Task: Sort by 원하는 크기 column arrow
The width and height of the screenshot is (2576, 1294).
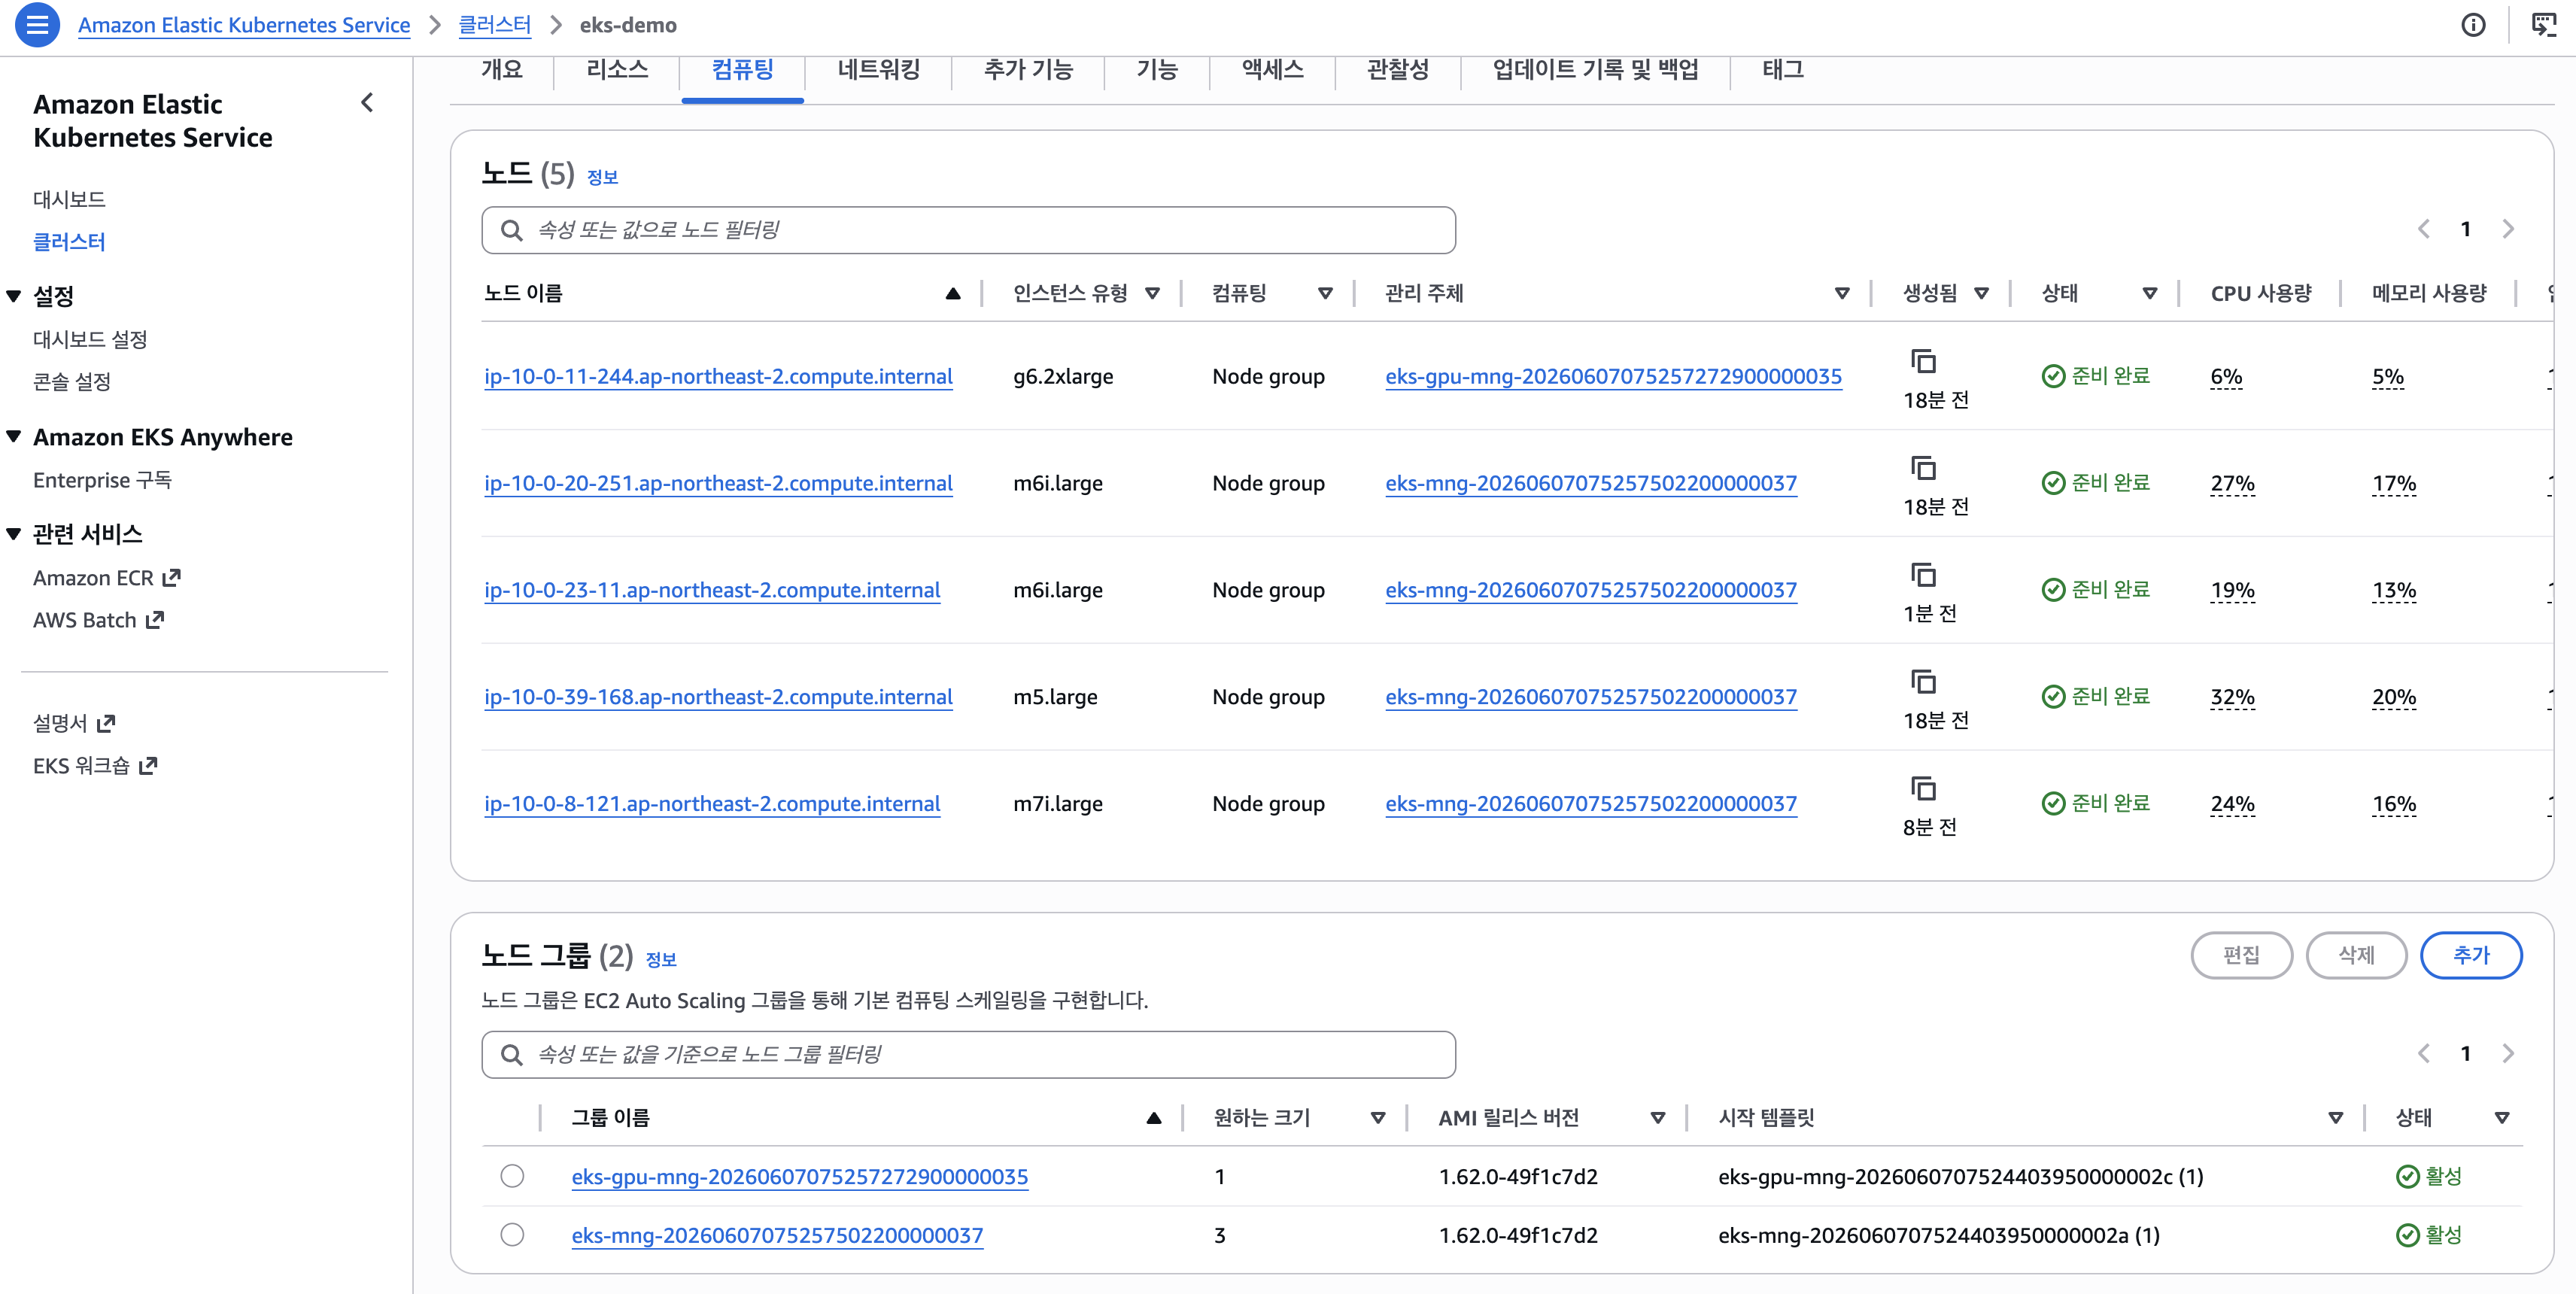Action: pyautogui.click(x=1377, y=1118)
